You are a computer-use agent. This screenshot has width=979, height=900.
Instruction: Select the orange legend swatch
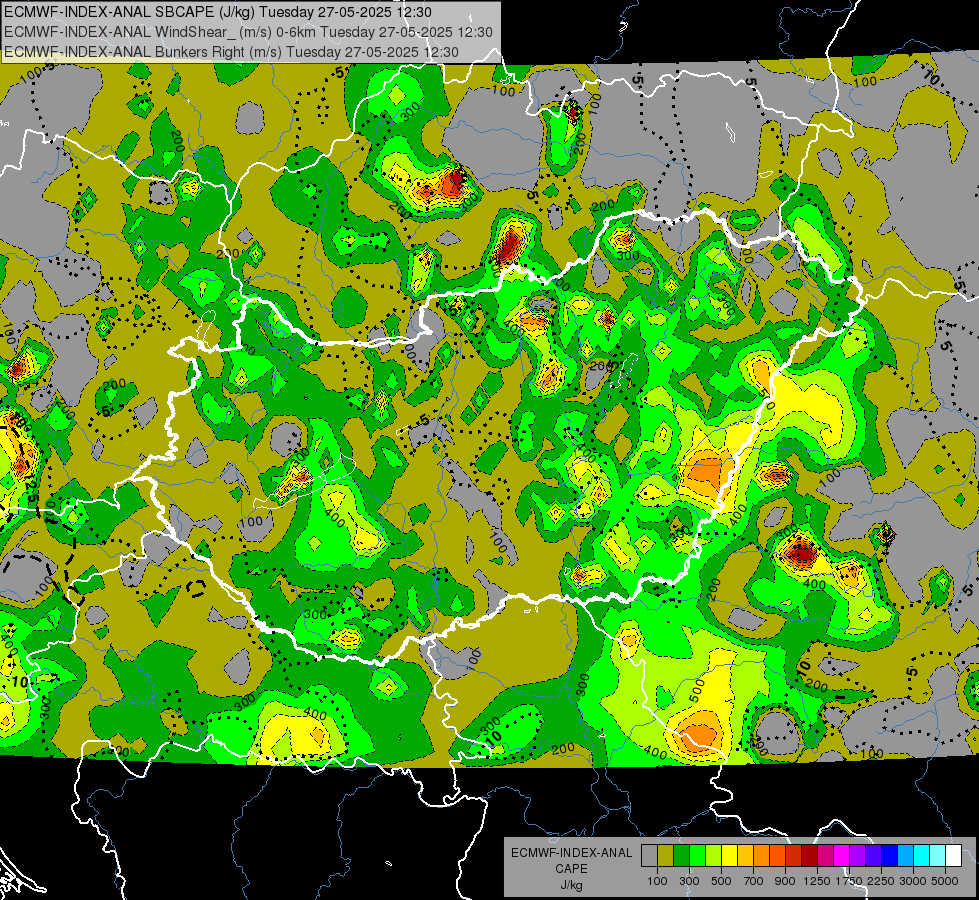coord(762,856)
